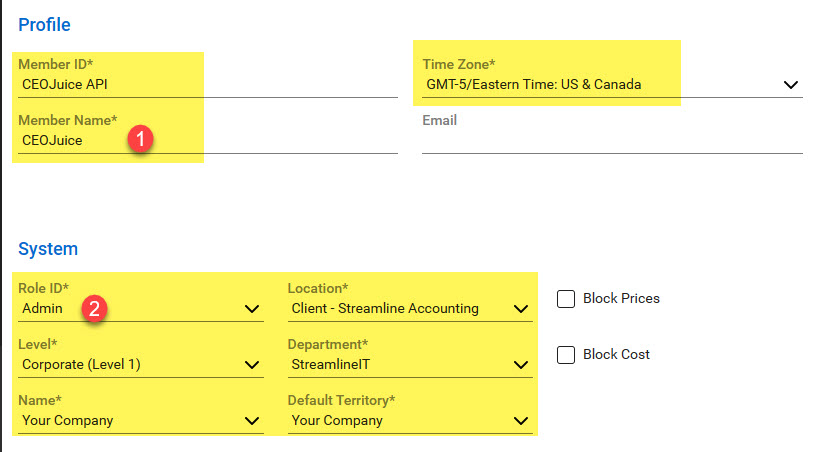Click the chevron beside StreamlineIT
The height and width of the screenshot is (452, 817).
[x=521, y=364]
